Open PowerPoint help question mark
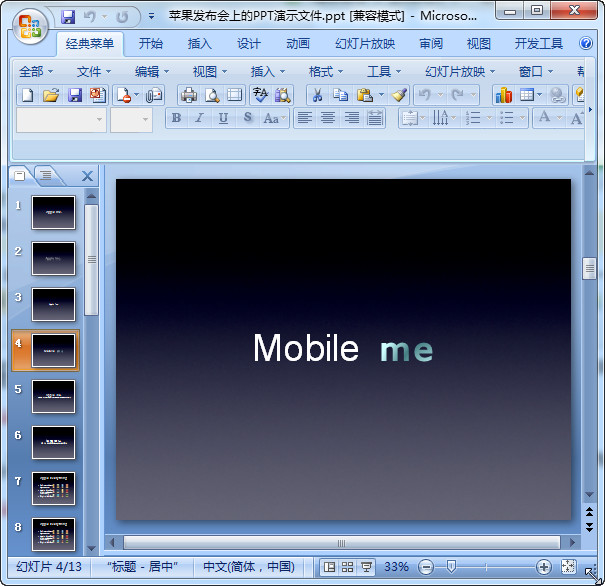The height and width of the screenshot is (586, 605). click(586, 43)
